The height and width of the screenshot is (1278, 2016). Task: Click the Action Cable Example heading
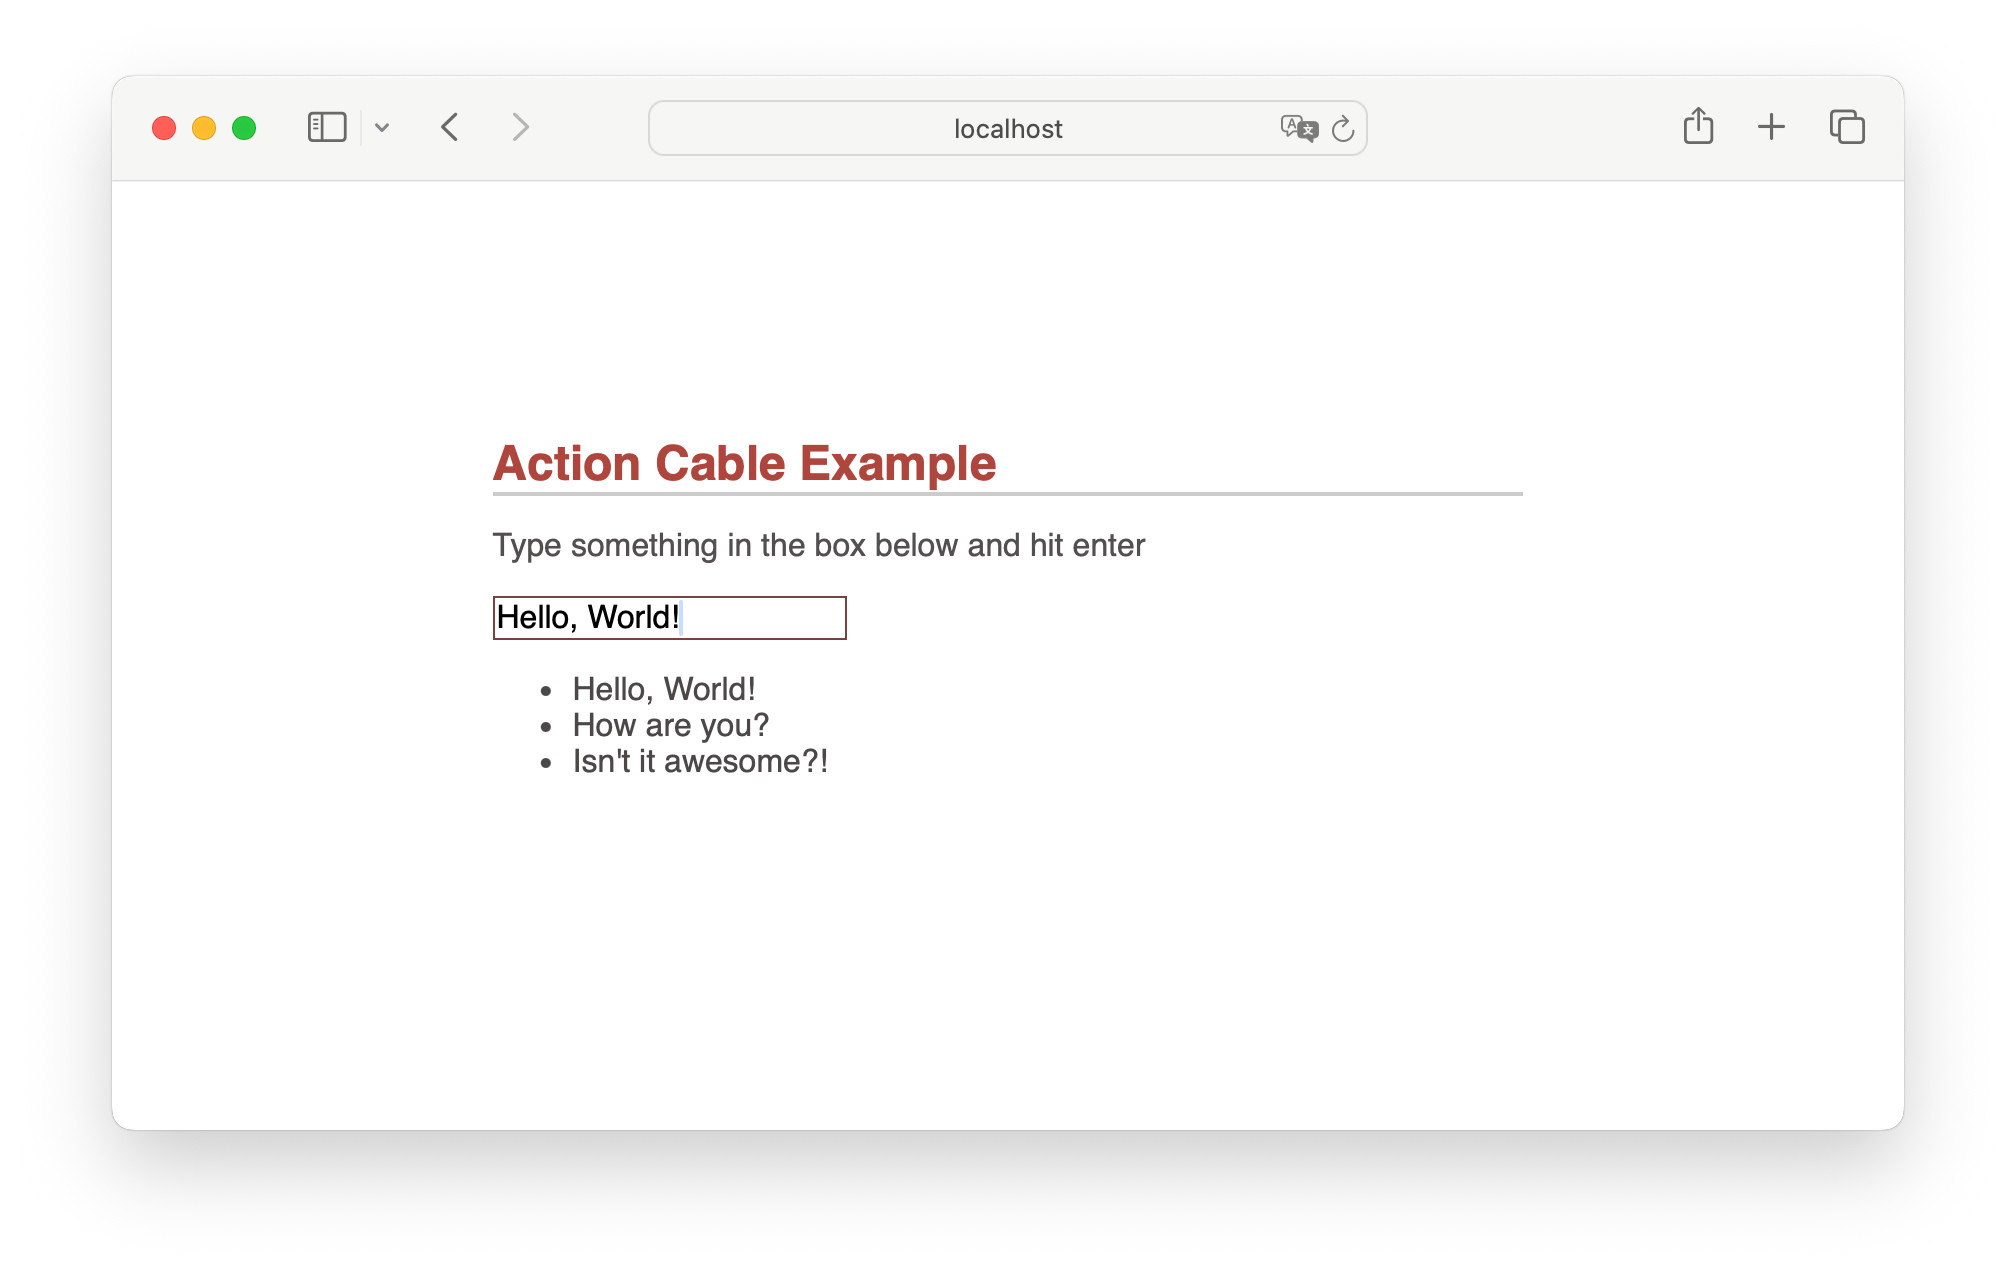(744, 464)
